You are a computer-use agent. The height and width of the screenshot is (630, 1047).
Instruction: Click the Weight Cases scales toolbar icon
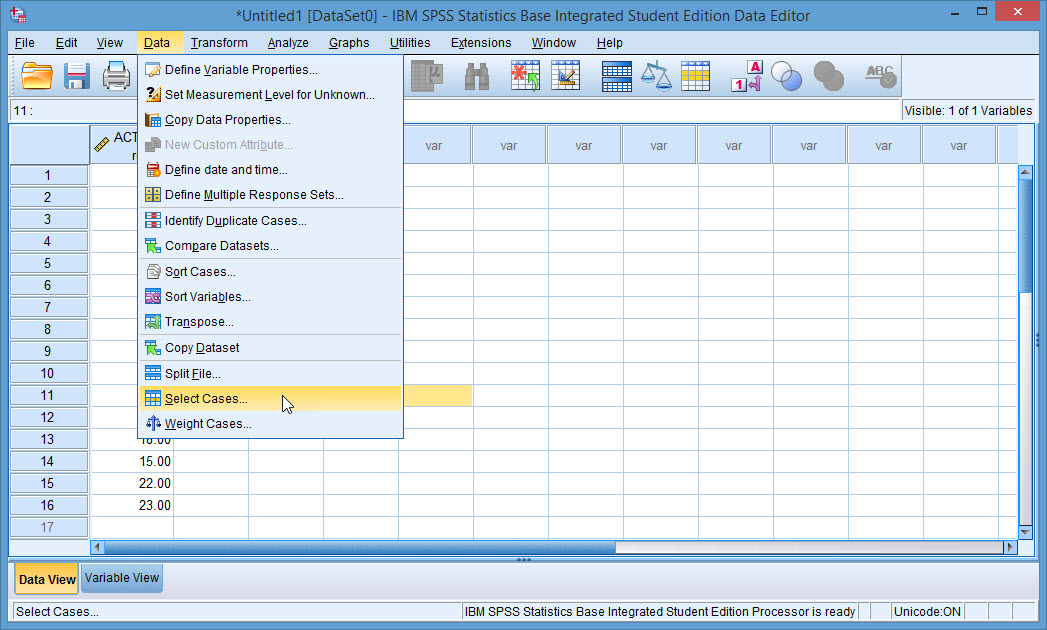656,76
